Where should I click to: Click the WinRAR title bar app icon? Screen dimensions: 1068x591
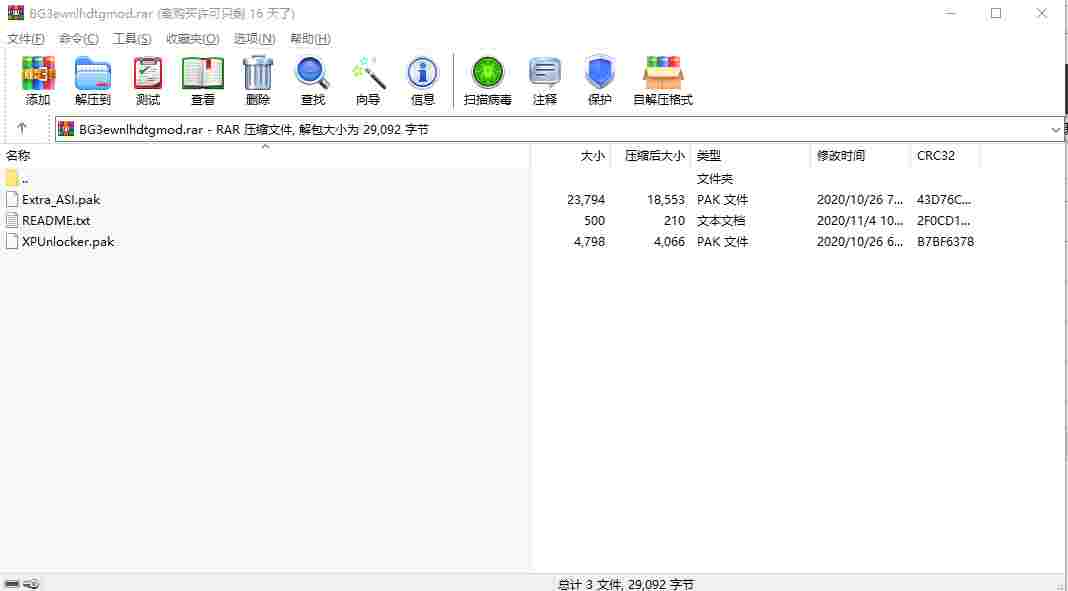(16, 13)
